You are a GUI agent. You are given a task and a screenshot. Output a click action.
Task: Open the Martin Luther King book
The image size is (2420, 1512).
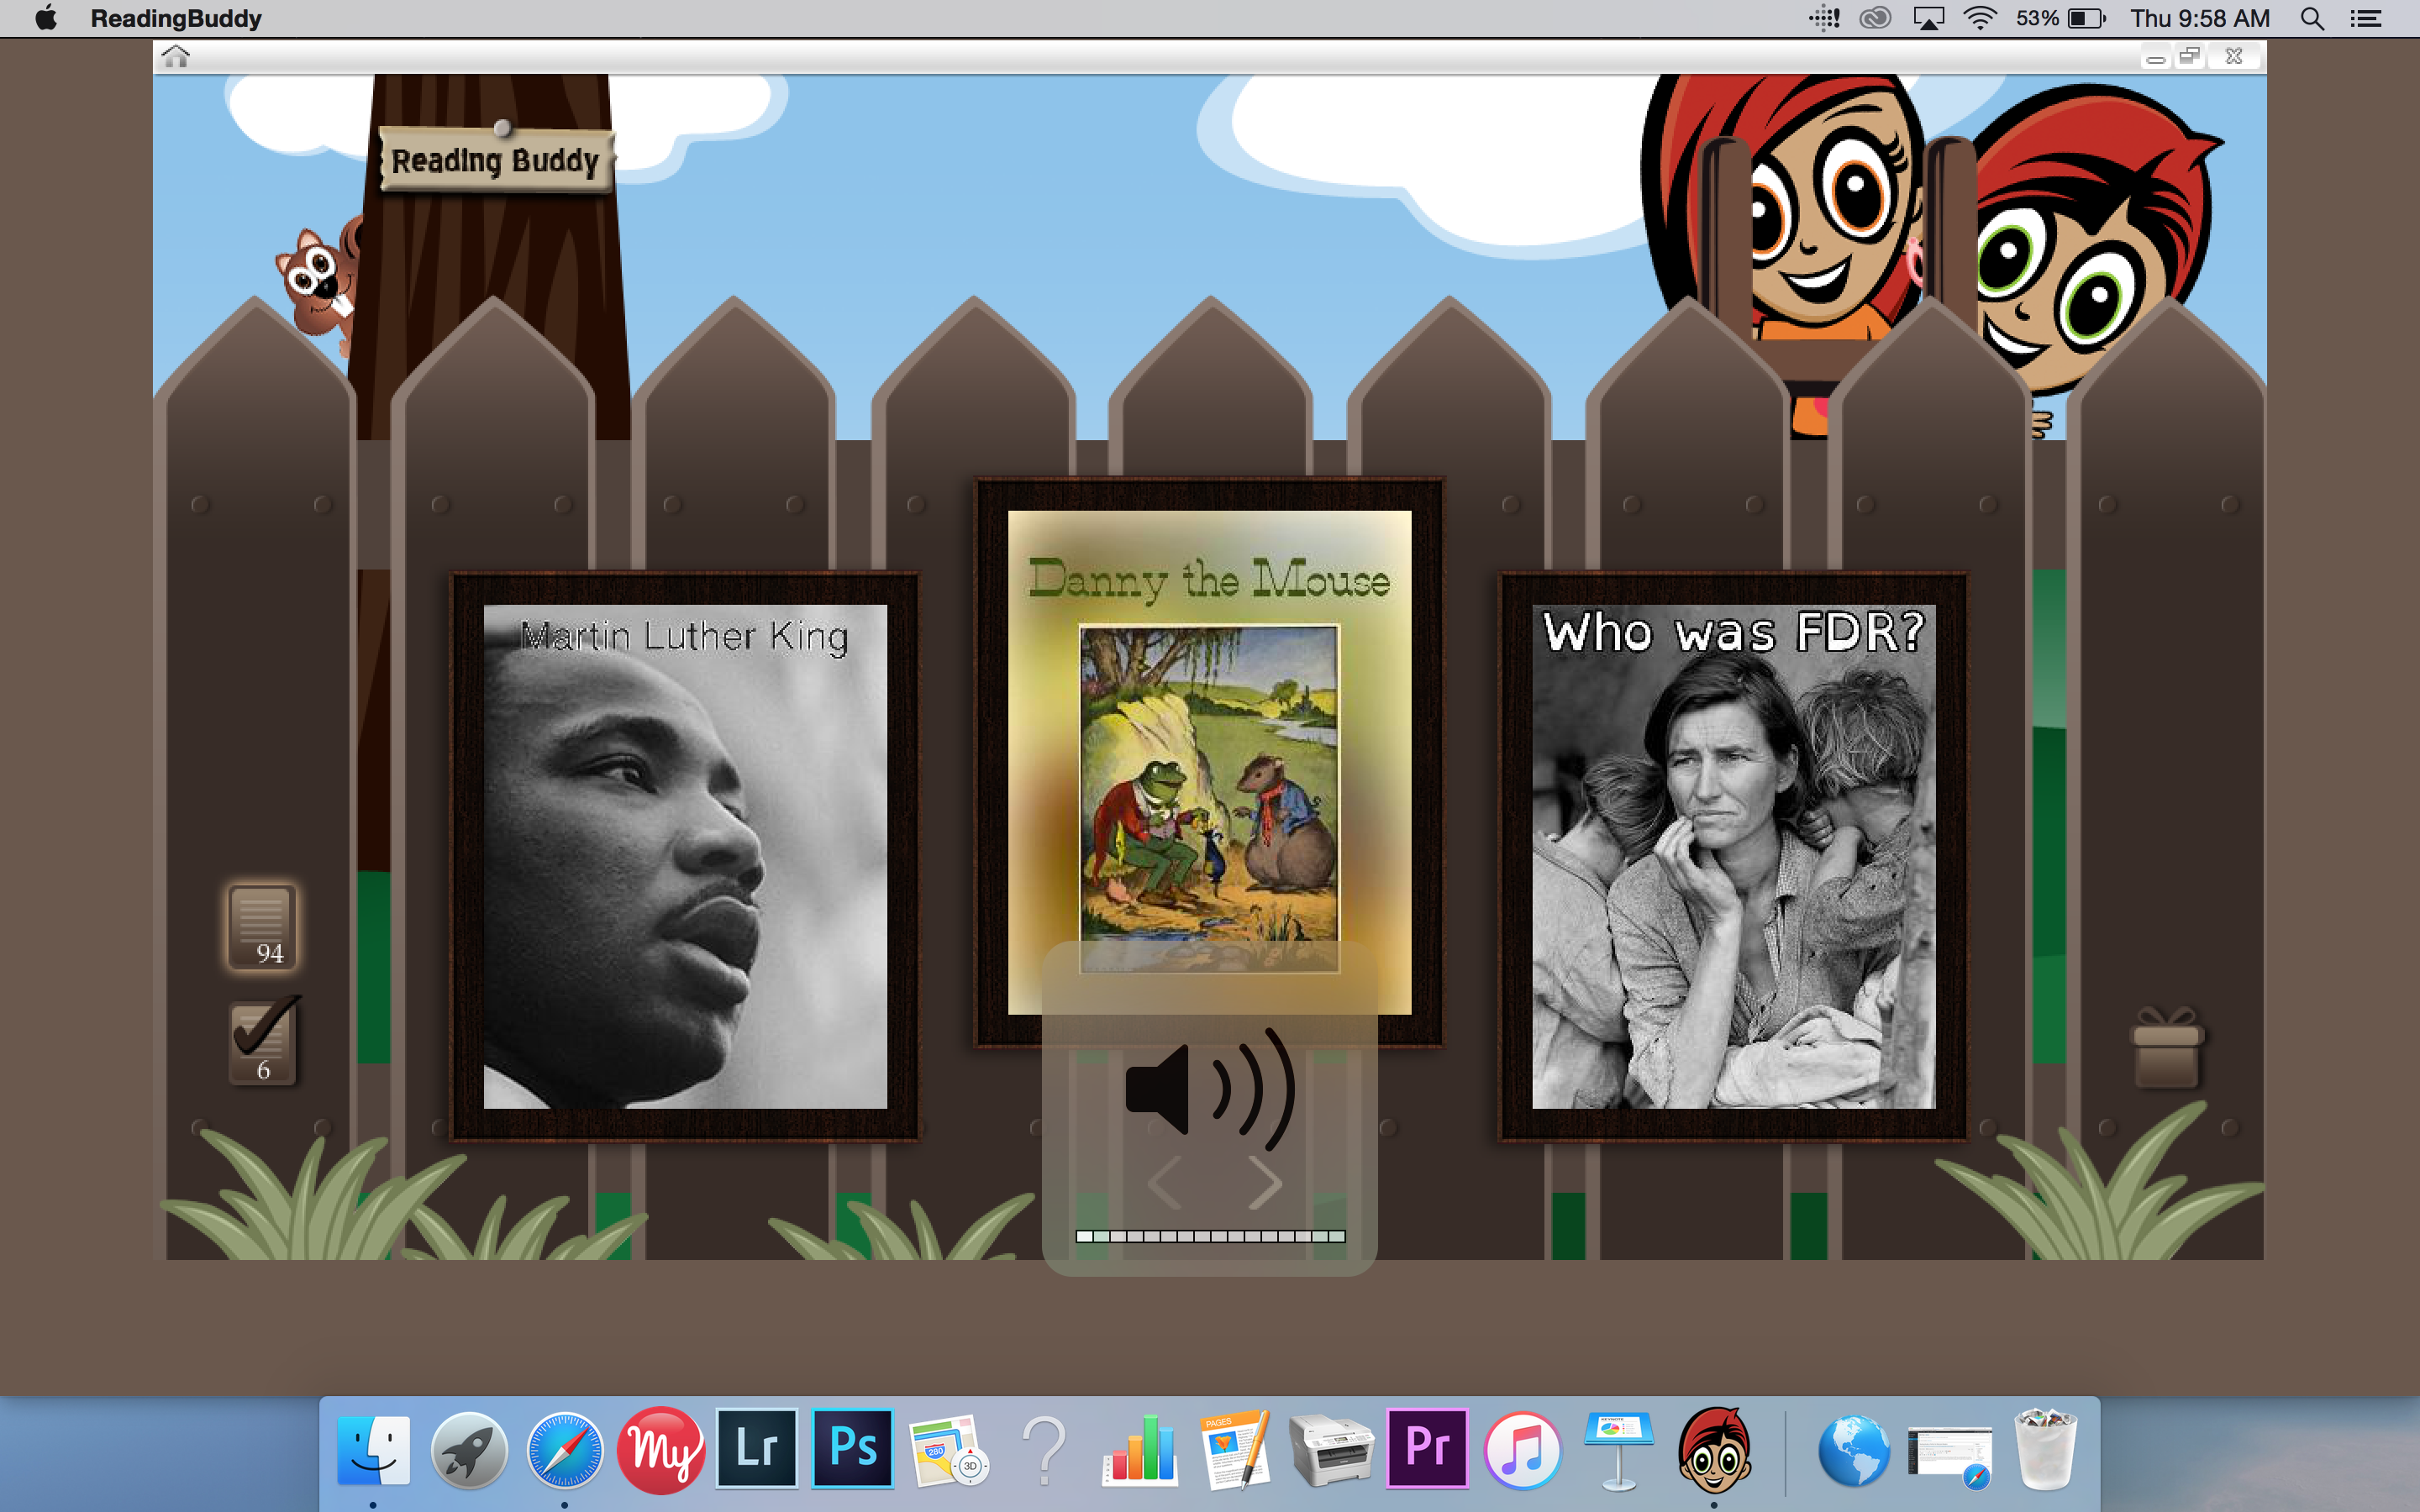tap(685, 856)
